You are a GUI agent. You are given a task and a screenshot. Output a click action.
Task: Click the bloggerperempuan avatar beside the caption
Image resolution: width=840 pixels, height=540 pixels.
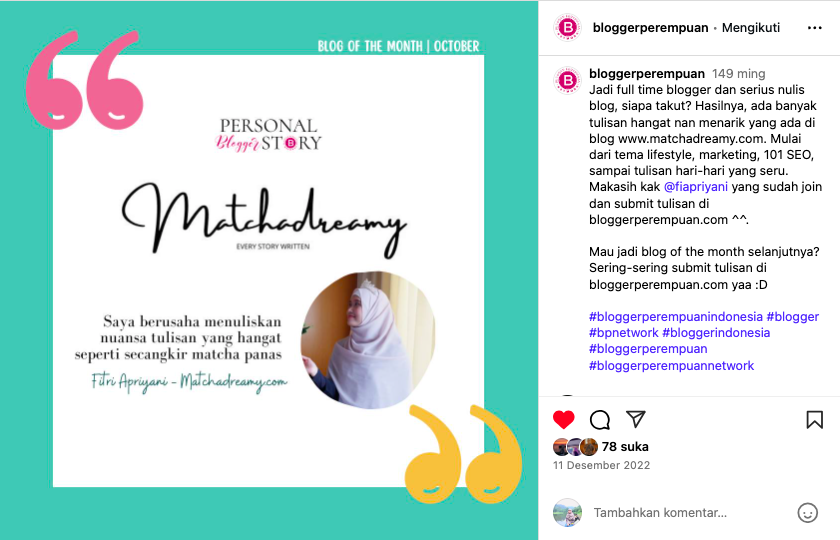[x=567, y=80]
